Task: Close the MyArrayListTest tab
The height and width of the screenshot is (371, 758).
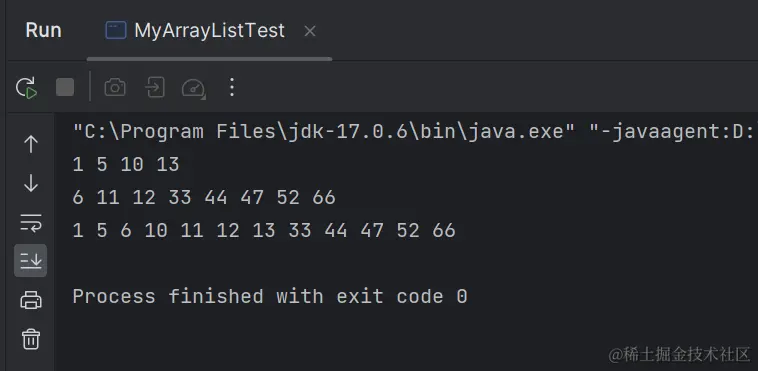Action: pos(310,31)
